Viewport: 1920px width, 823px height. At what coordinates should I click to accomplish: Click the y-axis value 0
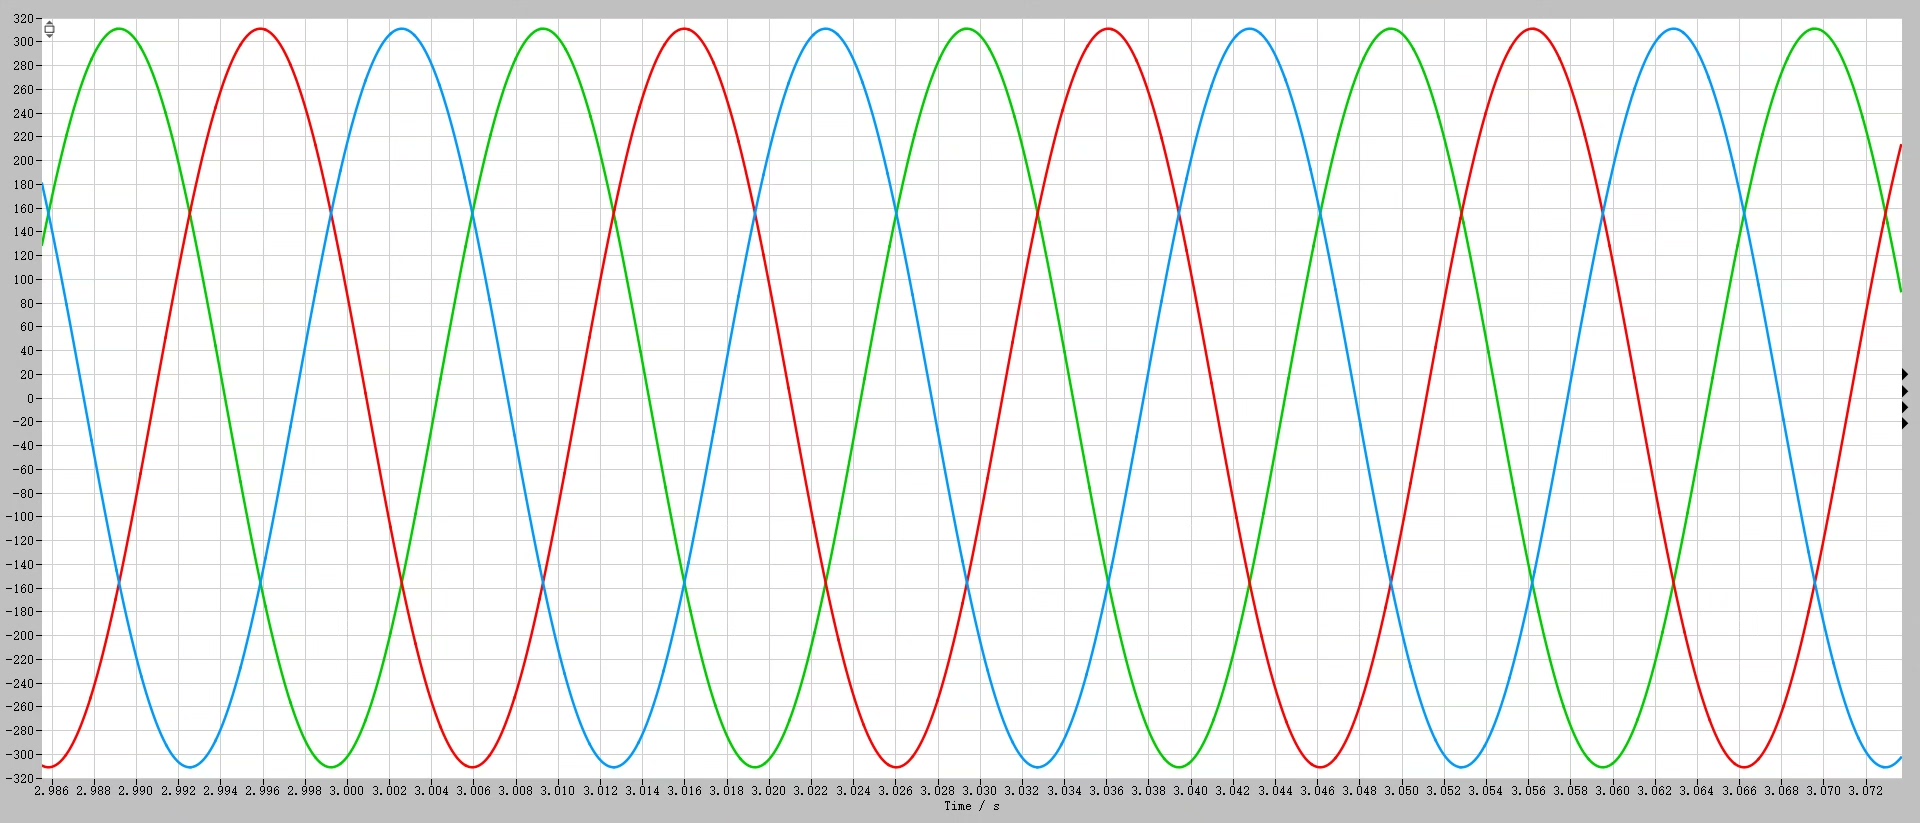click(31, 398)
